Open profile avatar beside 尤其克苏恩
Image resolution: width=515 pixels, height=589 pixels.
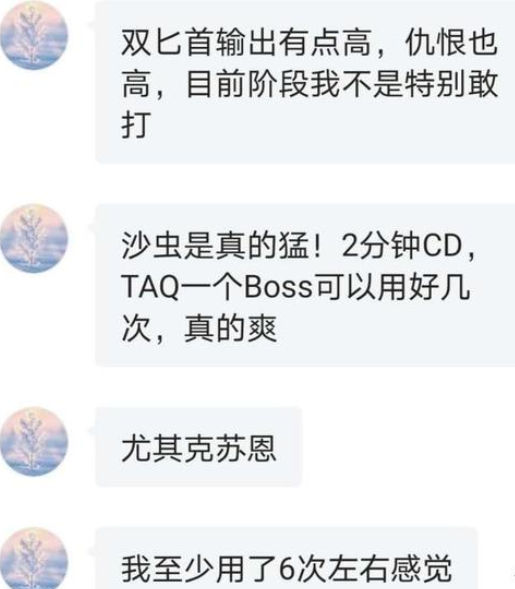[x=34, y=441]
